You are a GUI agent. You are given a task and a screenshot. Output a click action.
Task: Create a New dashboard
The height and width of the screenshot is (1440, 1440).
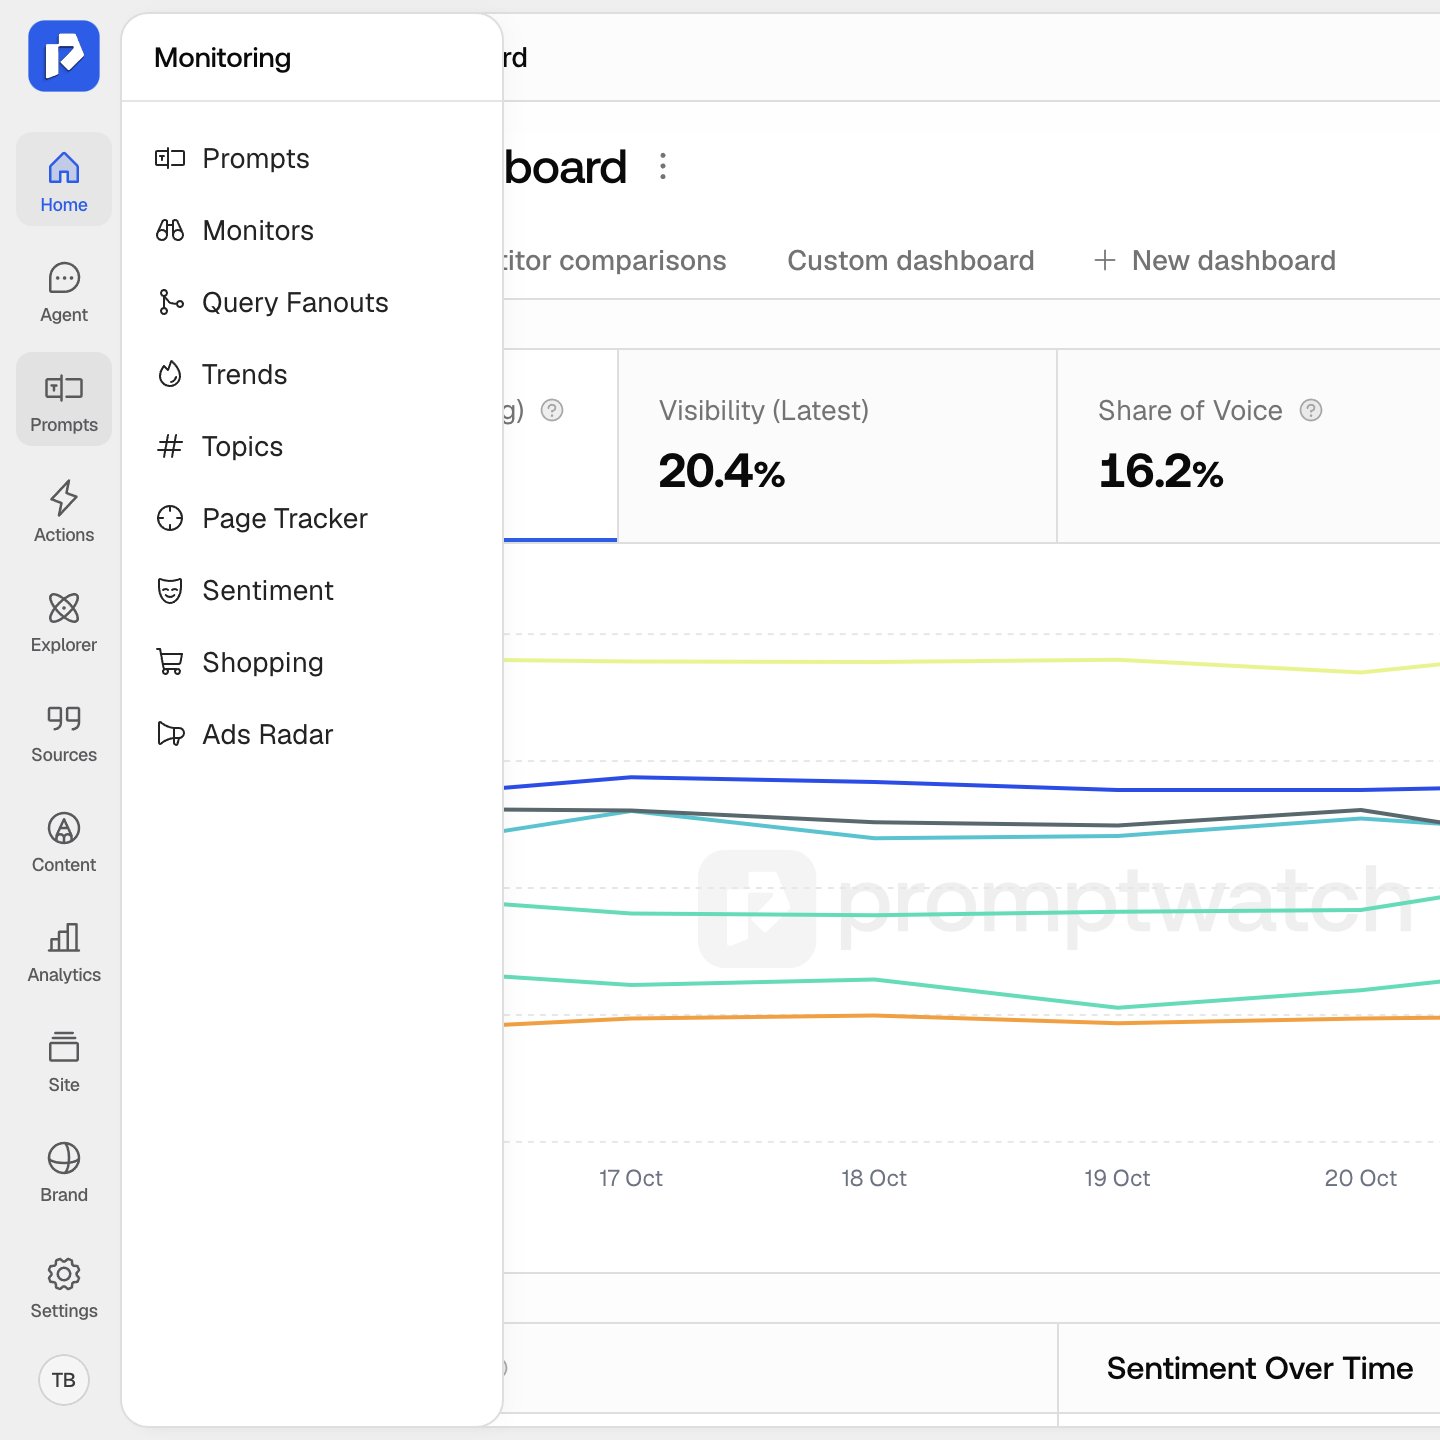click(x=1215, y=261)
